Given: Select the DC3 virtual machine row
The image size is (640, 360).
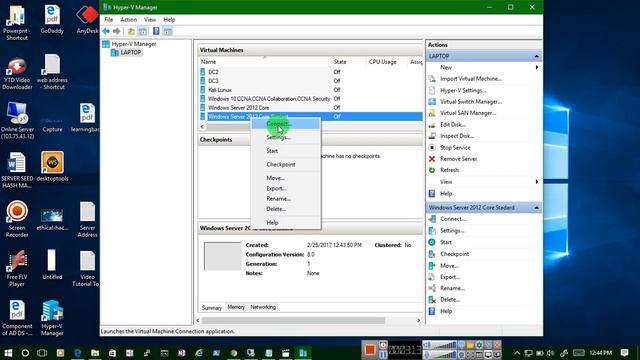Looking at the screenshot, I should click(x=311, y=81).
